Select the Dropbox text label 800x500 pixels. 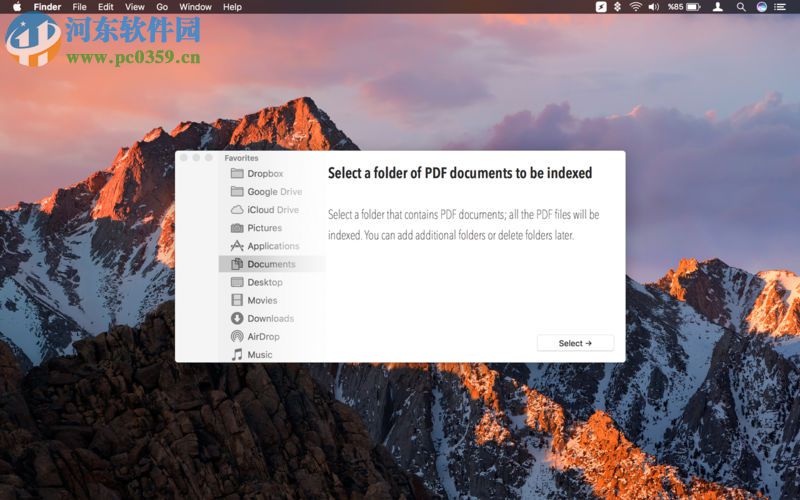coord(265,173)
